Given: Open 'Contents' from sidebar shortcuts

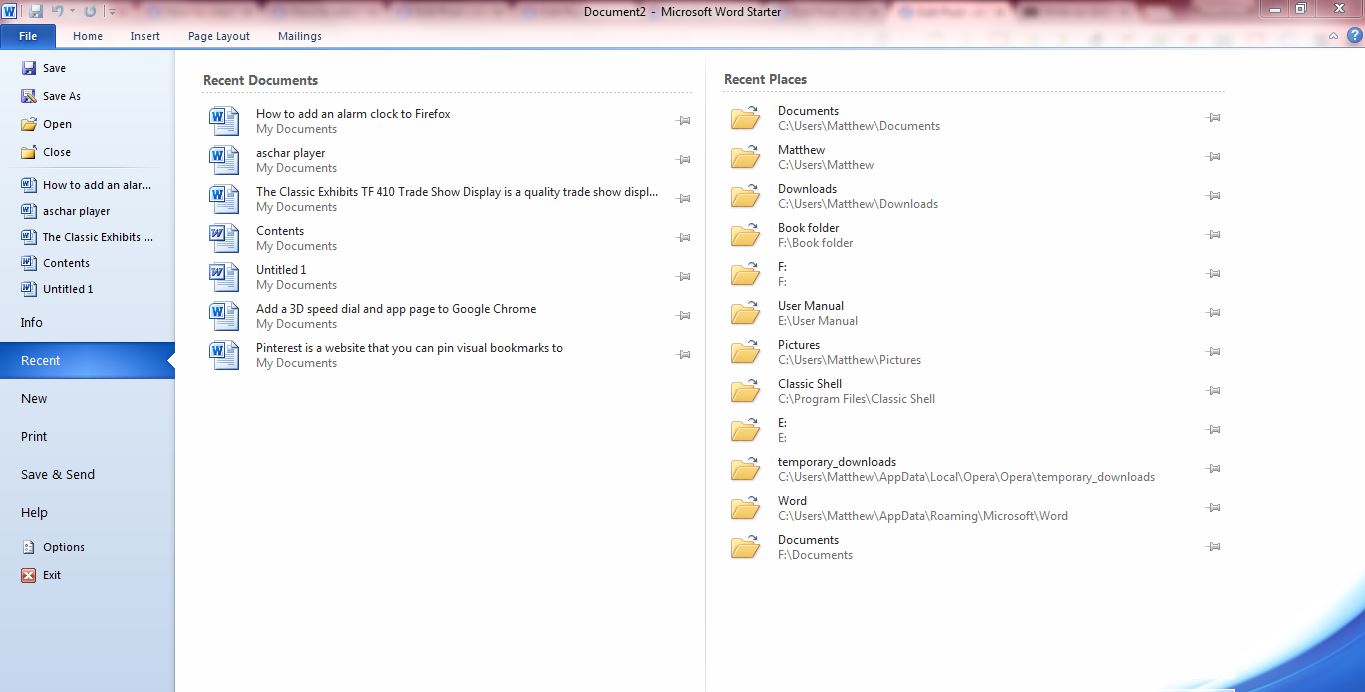Looking at the screenshot, I should click(56, 263).
